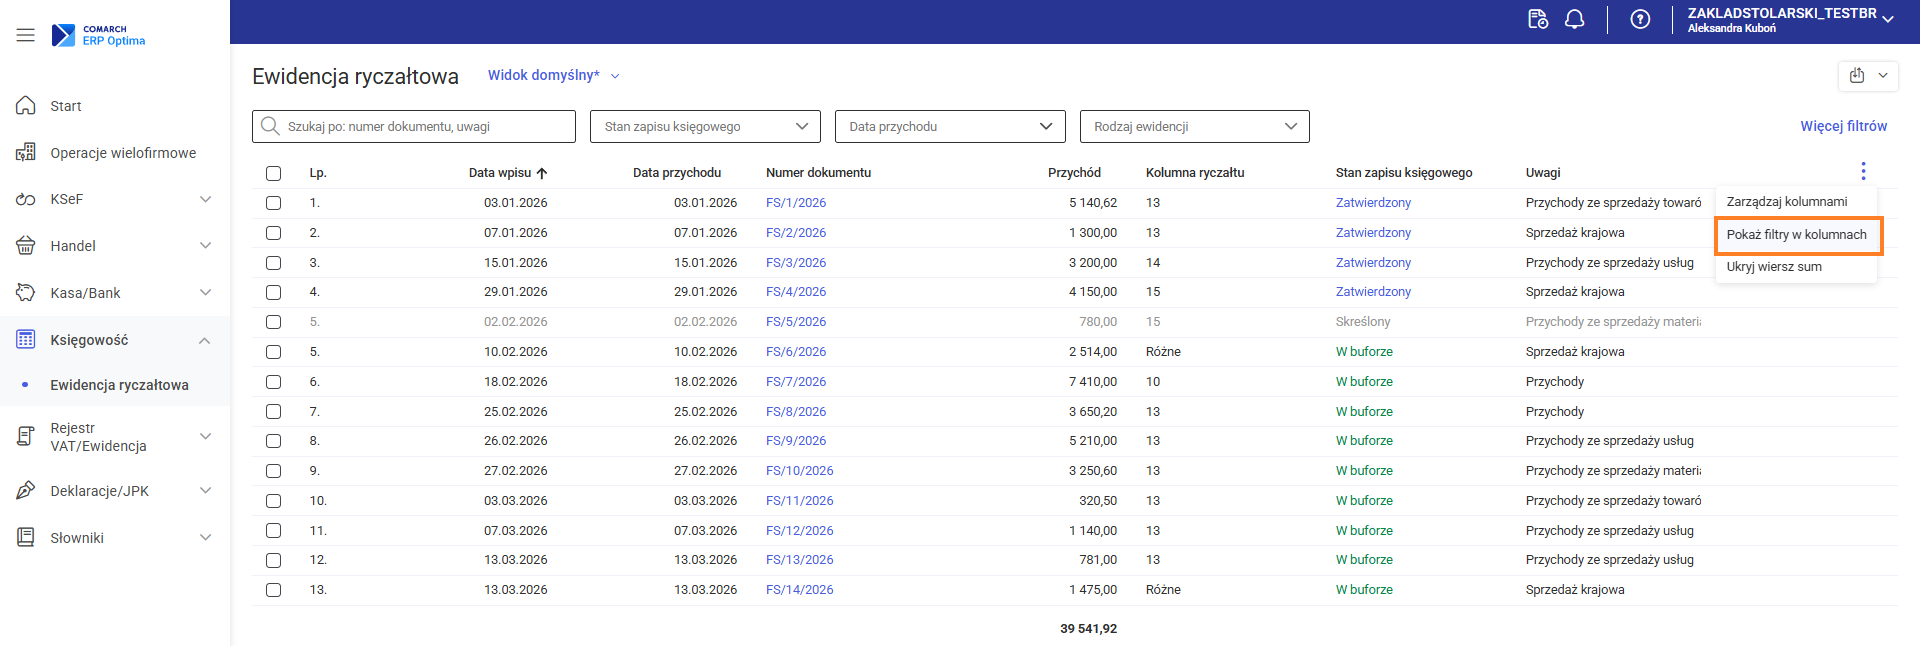Screen dimensions: 1920x646
Task: Click the notification bell icon
Action: click(x=1575, y=19)
